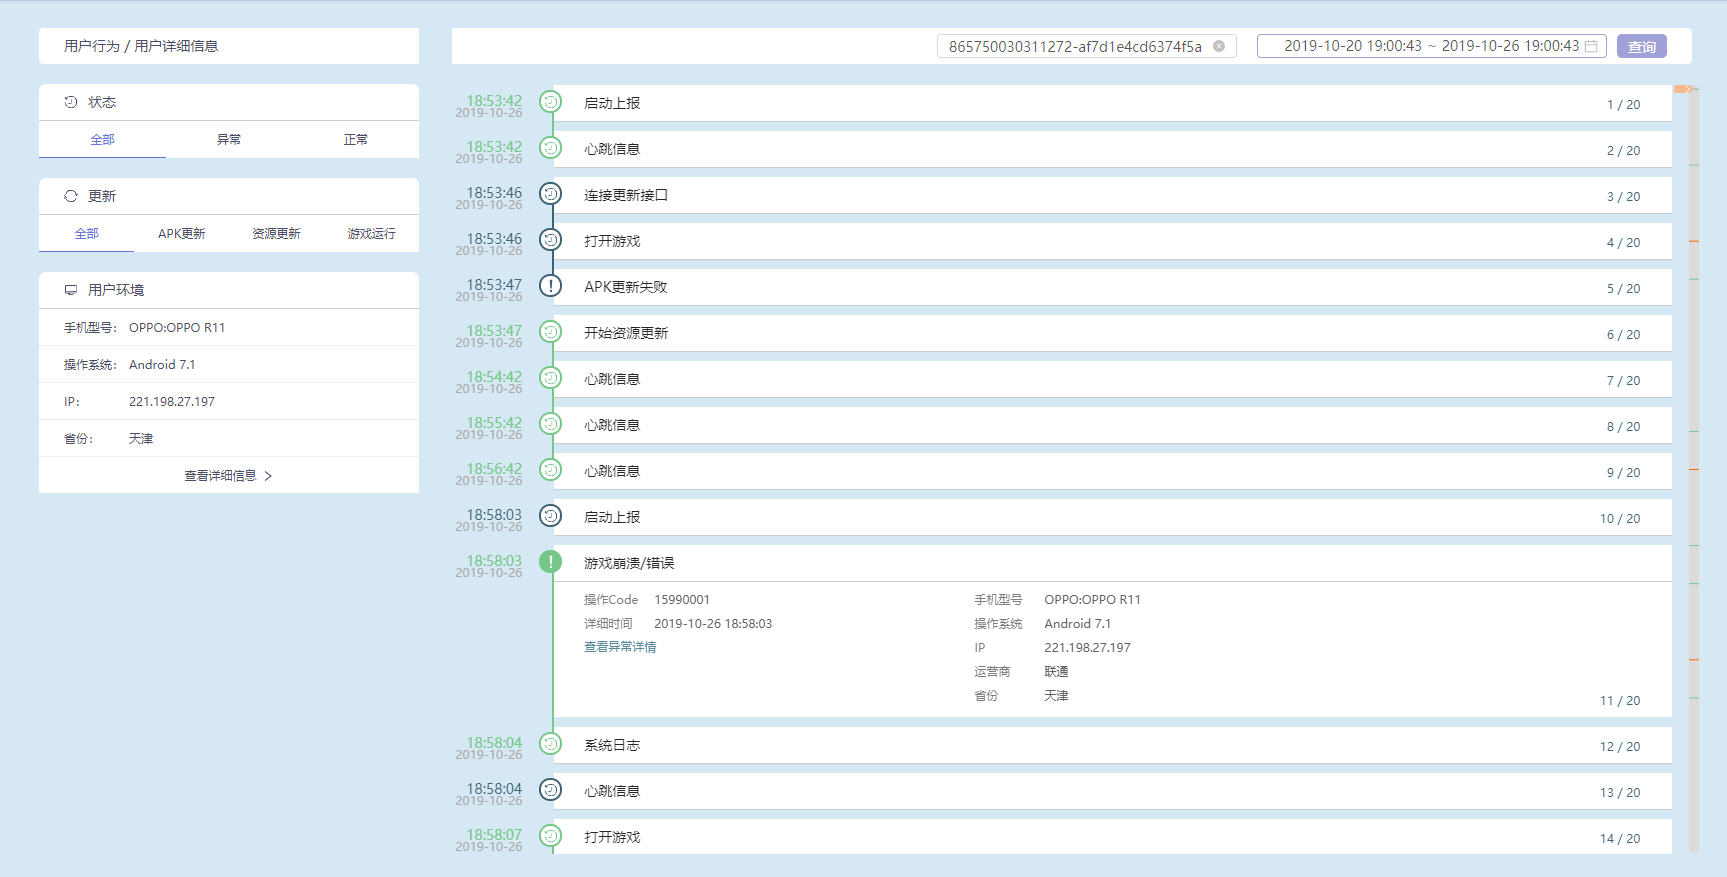
Task: Expand the 启动上报 1/20 row
Action: click(1112, 104)
